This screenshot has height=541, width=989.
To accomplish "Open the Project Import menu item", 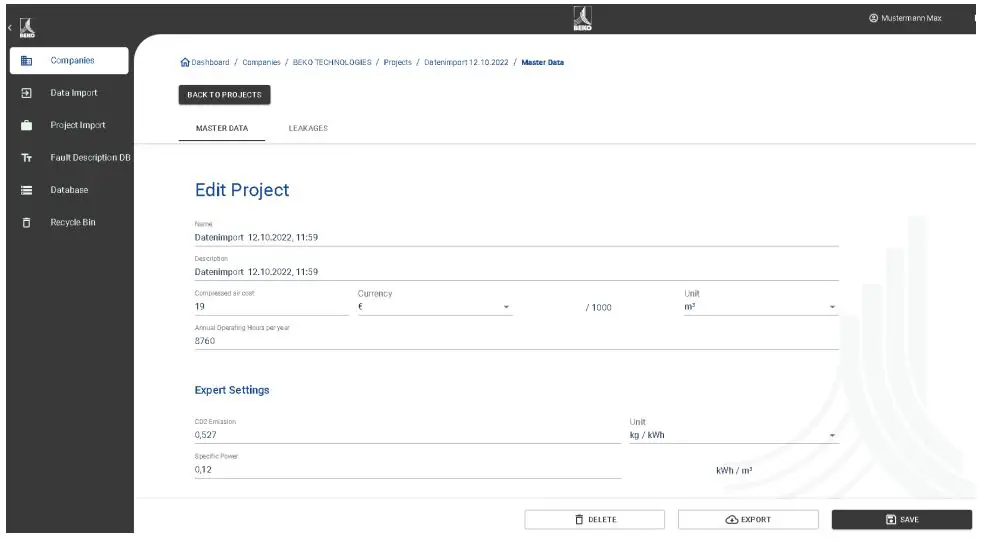I will 69,125.
